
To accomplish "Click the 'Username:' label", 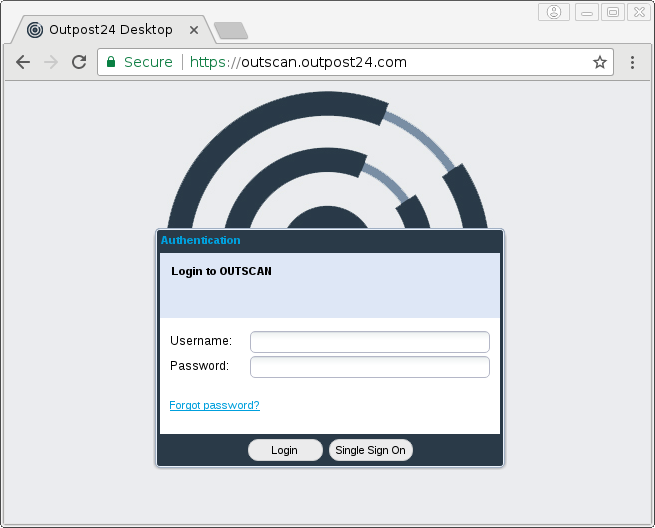I will coord(201,341).
